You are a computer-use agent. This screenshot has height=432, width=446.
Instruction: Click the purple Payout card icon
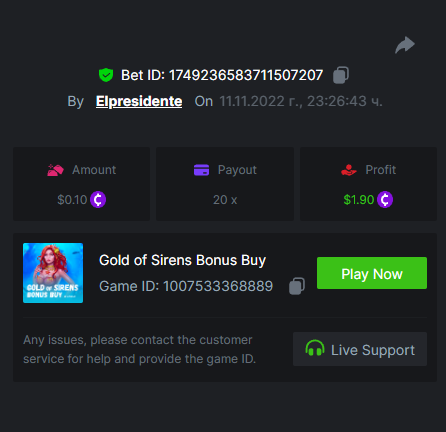[201, 170]
